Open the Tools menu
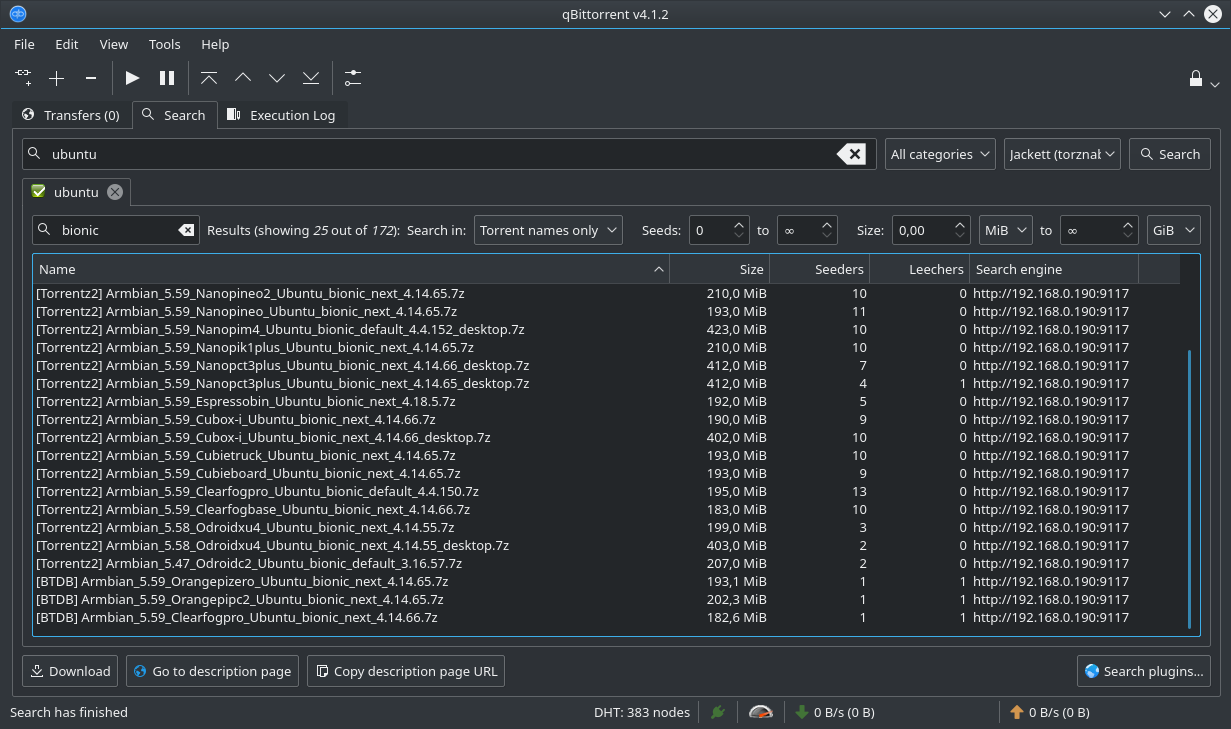1231x729 pixels. [164, 44]
